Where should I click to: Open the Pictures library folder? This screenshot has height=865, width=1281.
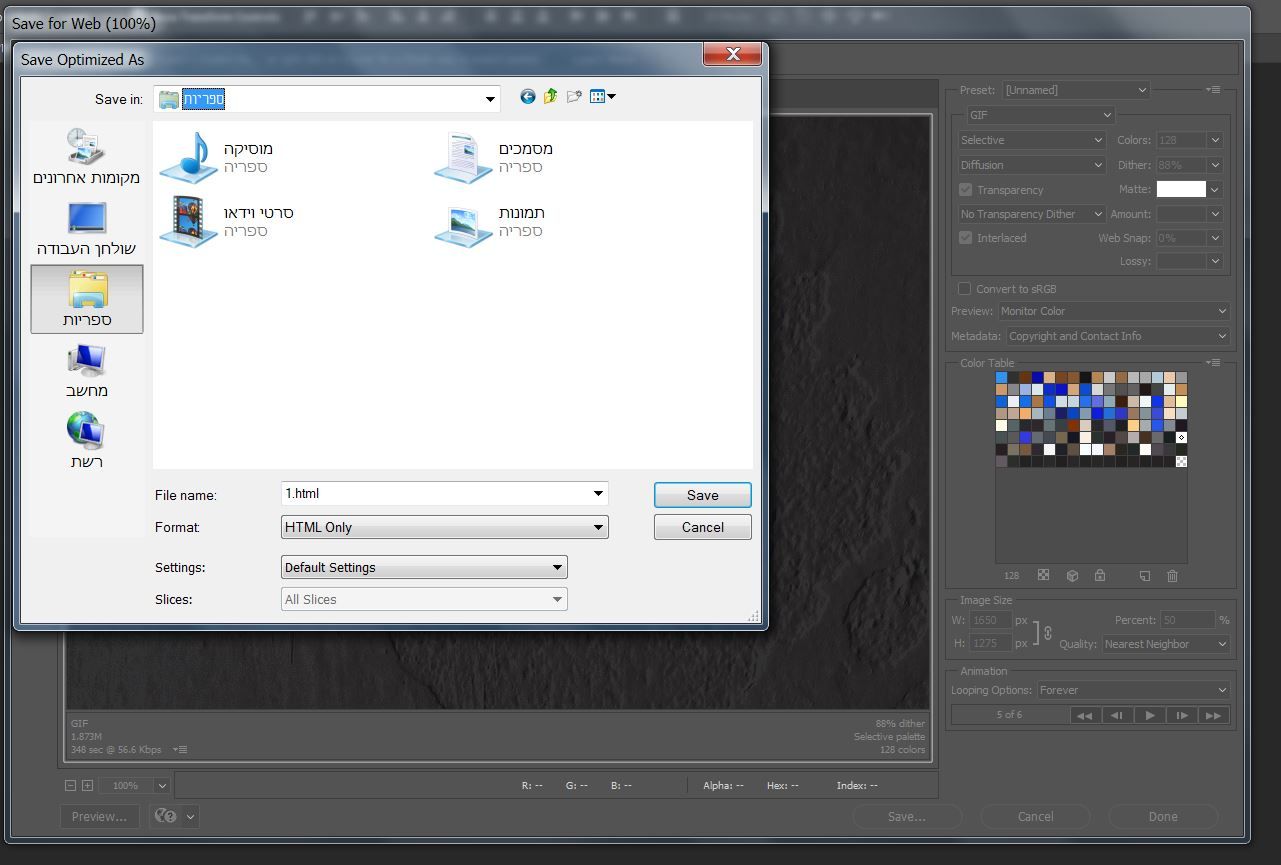[x=490, y=221]
